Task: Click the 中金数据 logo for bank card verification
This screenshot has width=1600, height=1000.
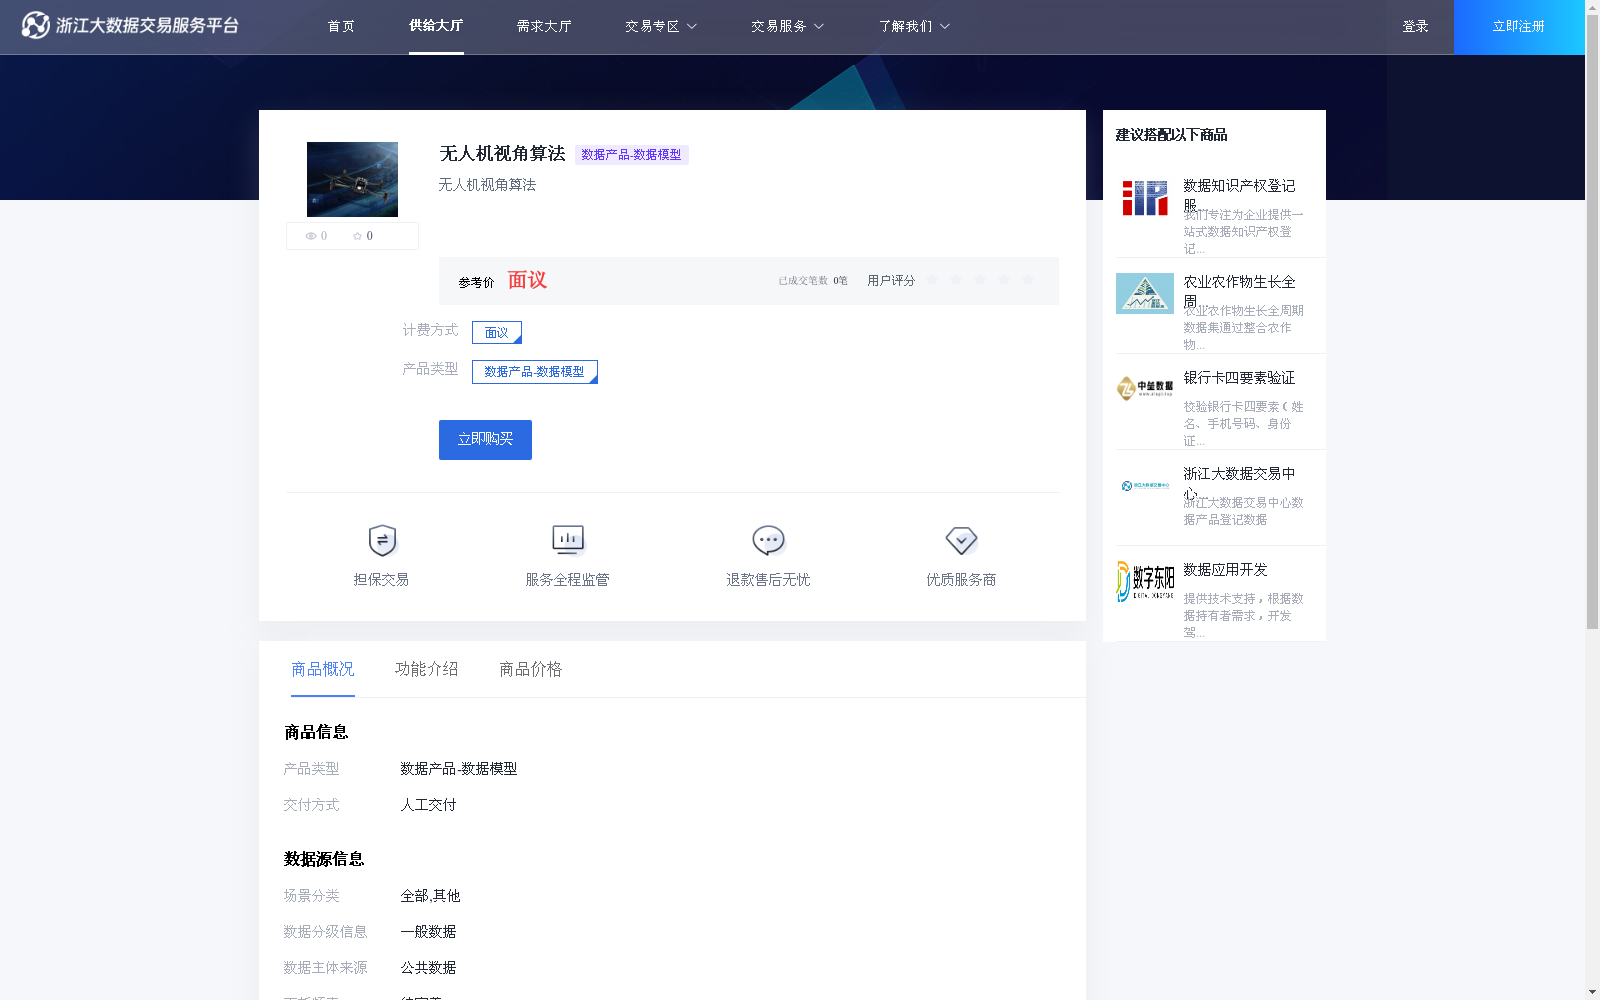Action: click(x=1145, y=388)
